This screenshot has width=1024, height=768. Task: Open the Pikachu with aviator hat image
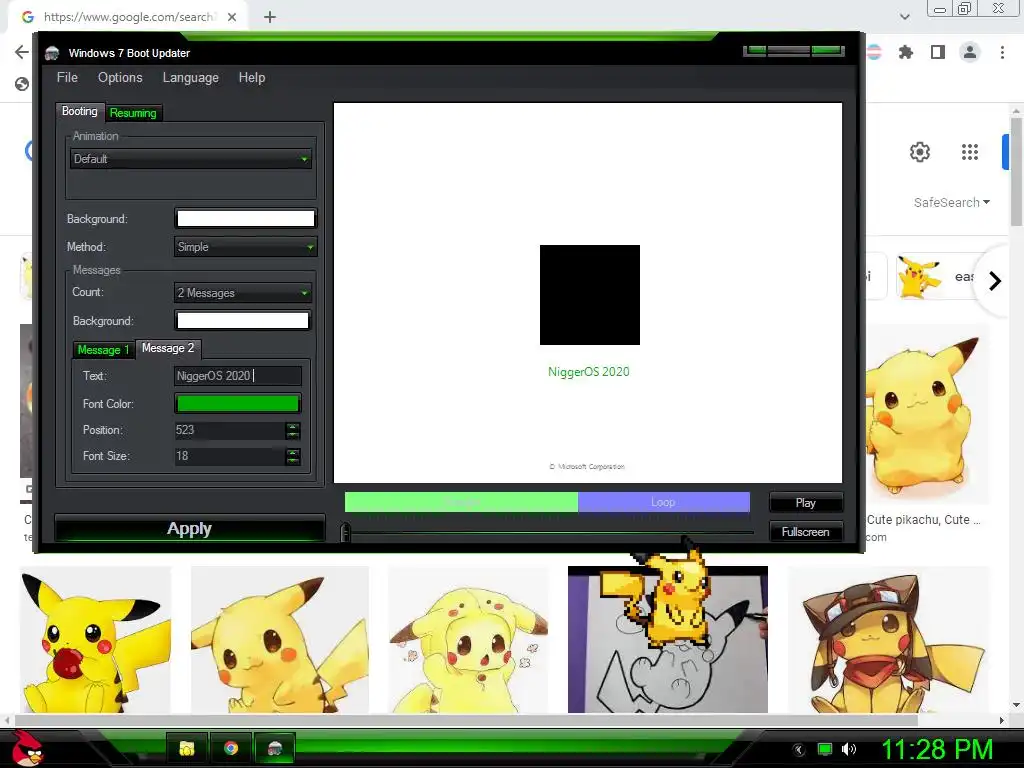pyautogui.click(x=889, y=639)
